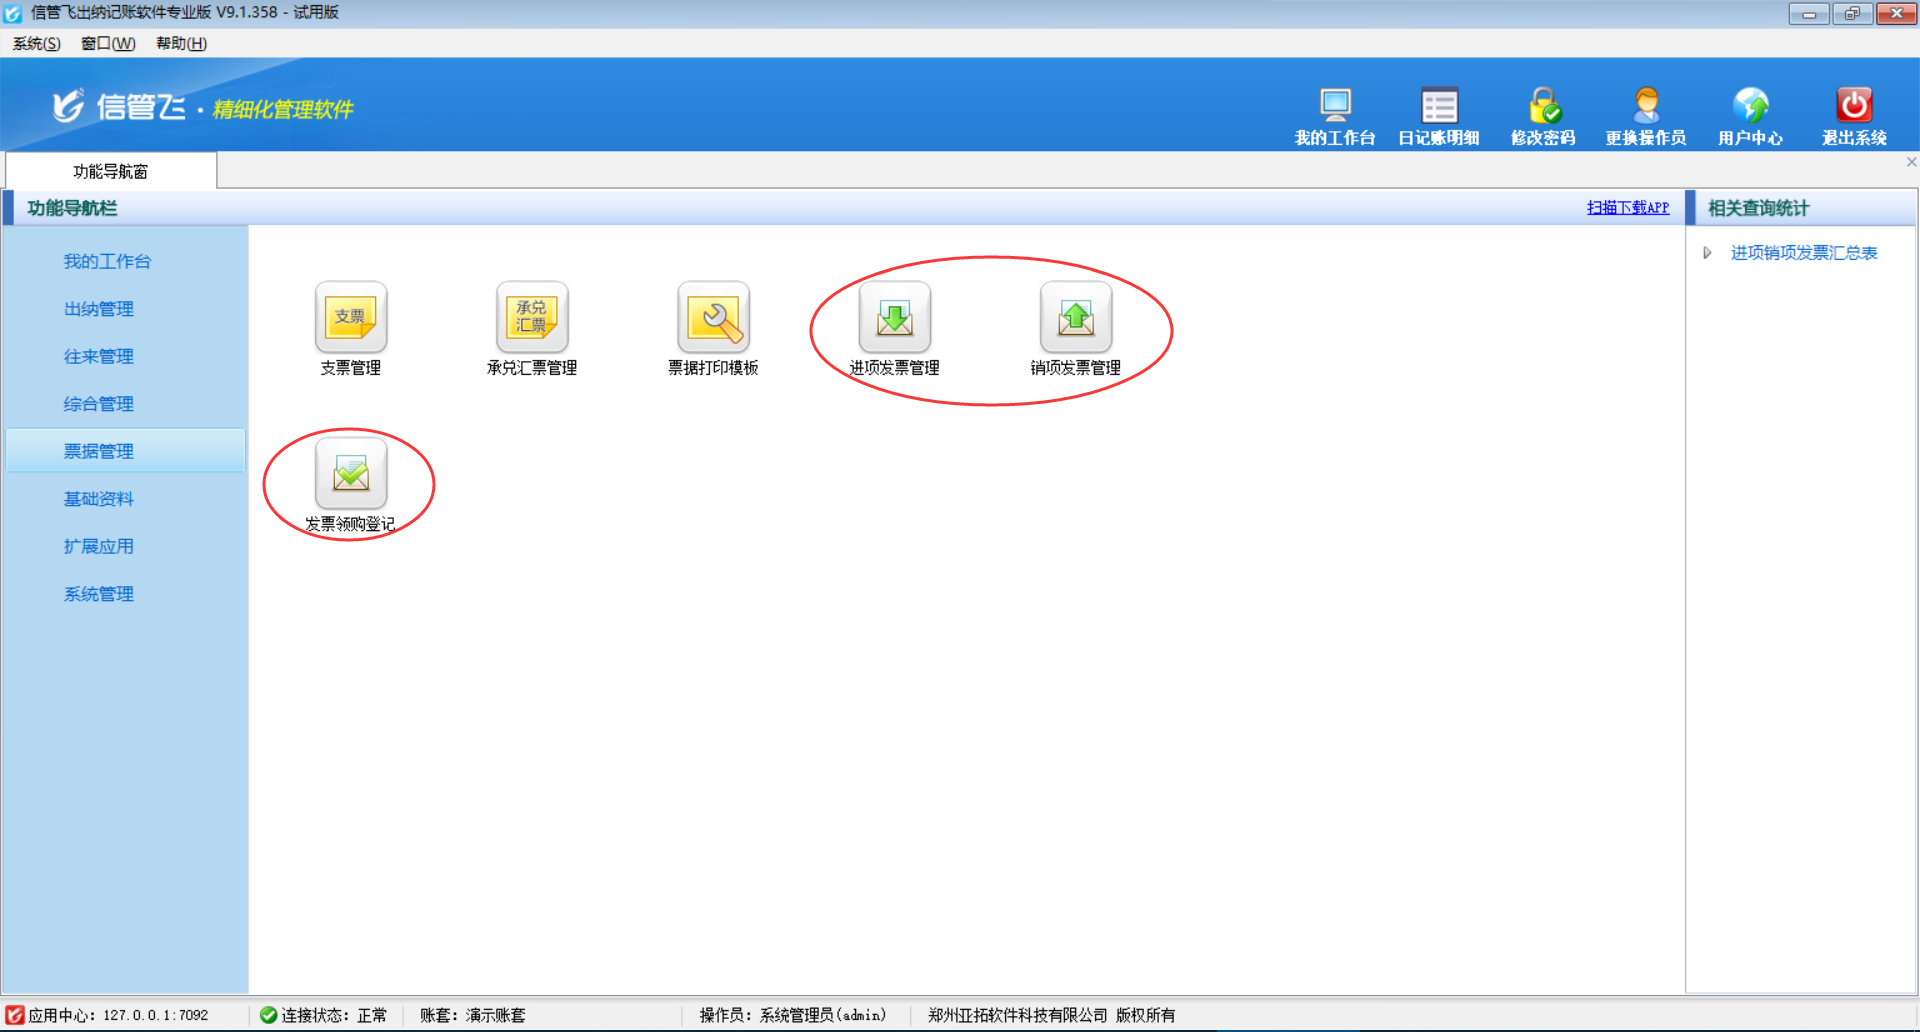
Task: Open the 系统(S) menu
Action: tap(36, 43)
